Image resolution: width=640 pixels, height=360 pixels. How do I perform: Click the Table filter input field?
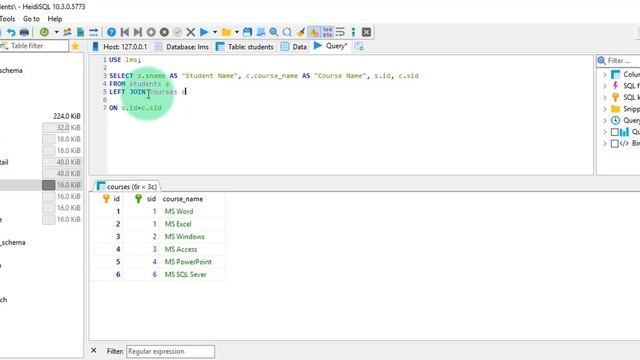(38, 46)
